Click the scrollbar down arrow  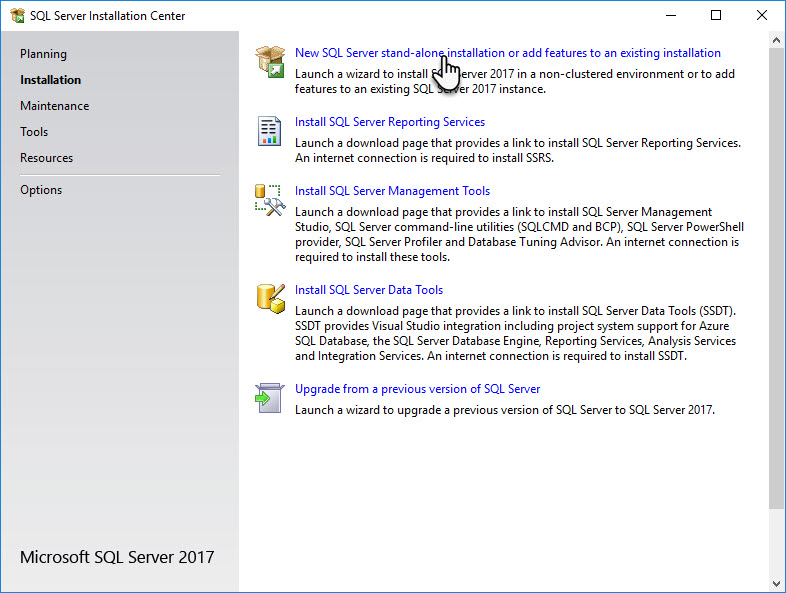(776, 584)
